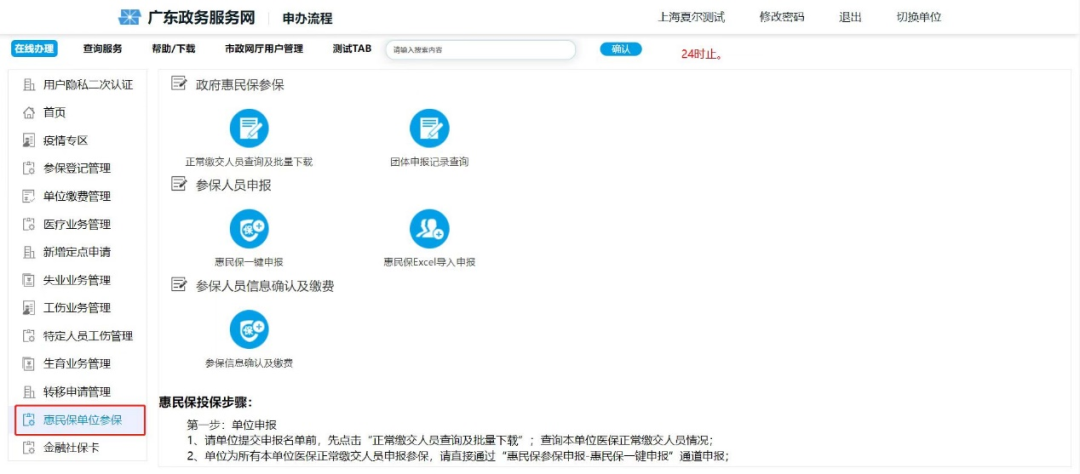
Task: Open the 帮助/下载 tab
Action: click(173, 49)
